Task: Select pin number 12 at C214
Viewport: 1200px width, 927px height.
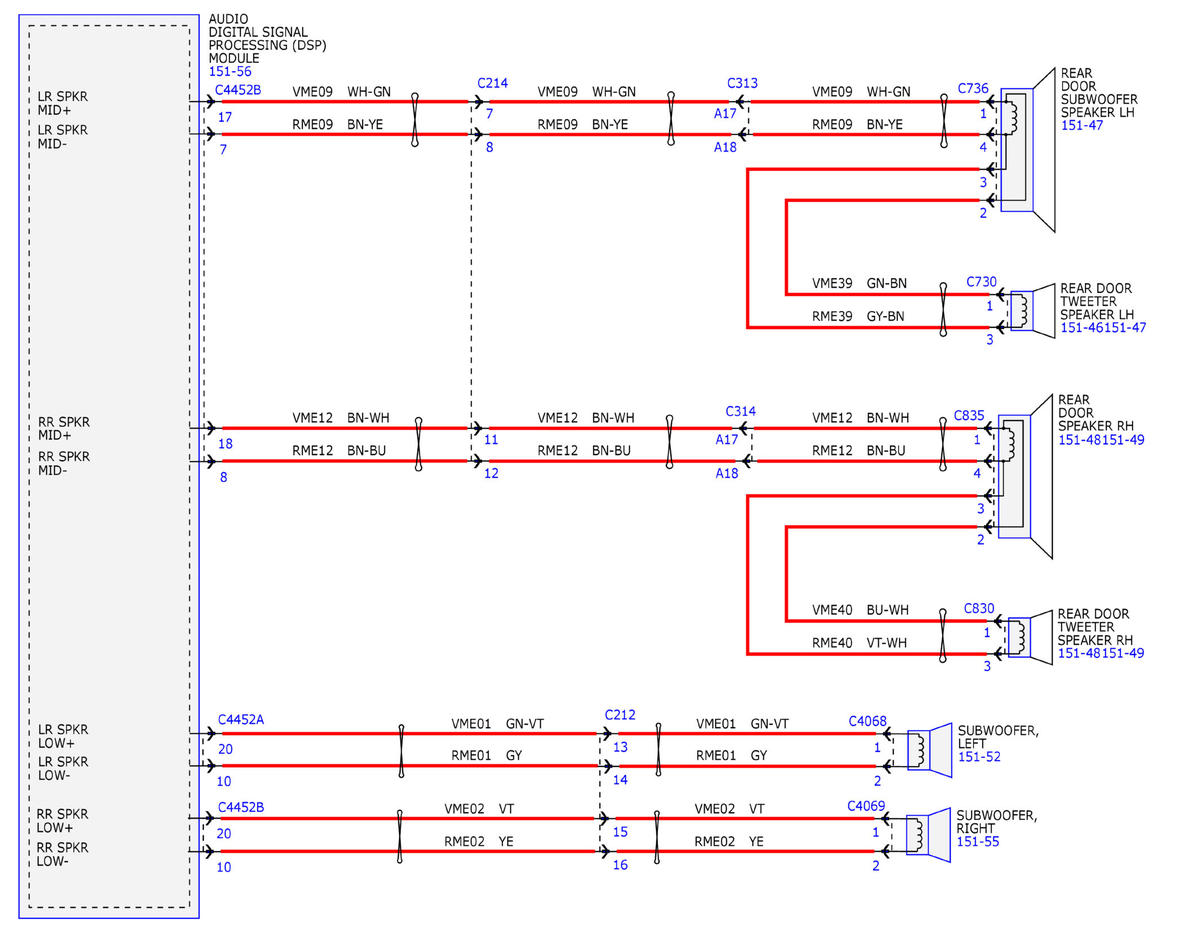Action: pyautogui.click(x=492, y=473)
